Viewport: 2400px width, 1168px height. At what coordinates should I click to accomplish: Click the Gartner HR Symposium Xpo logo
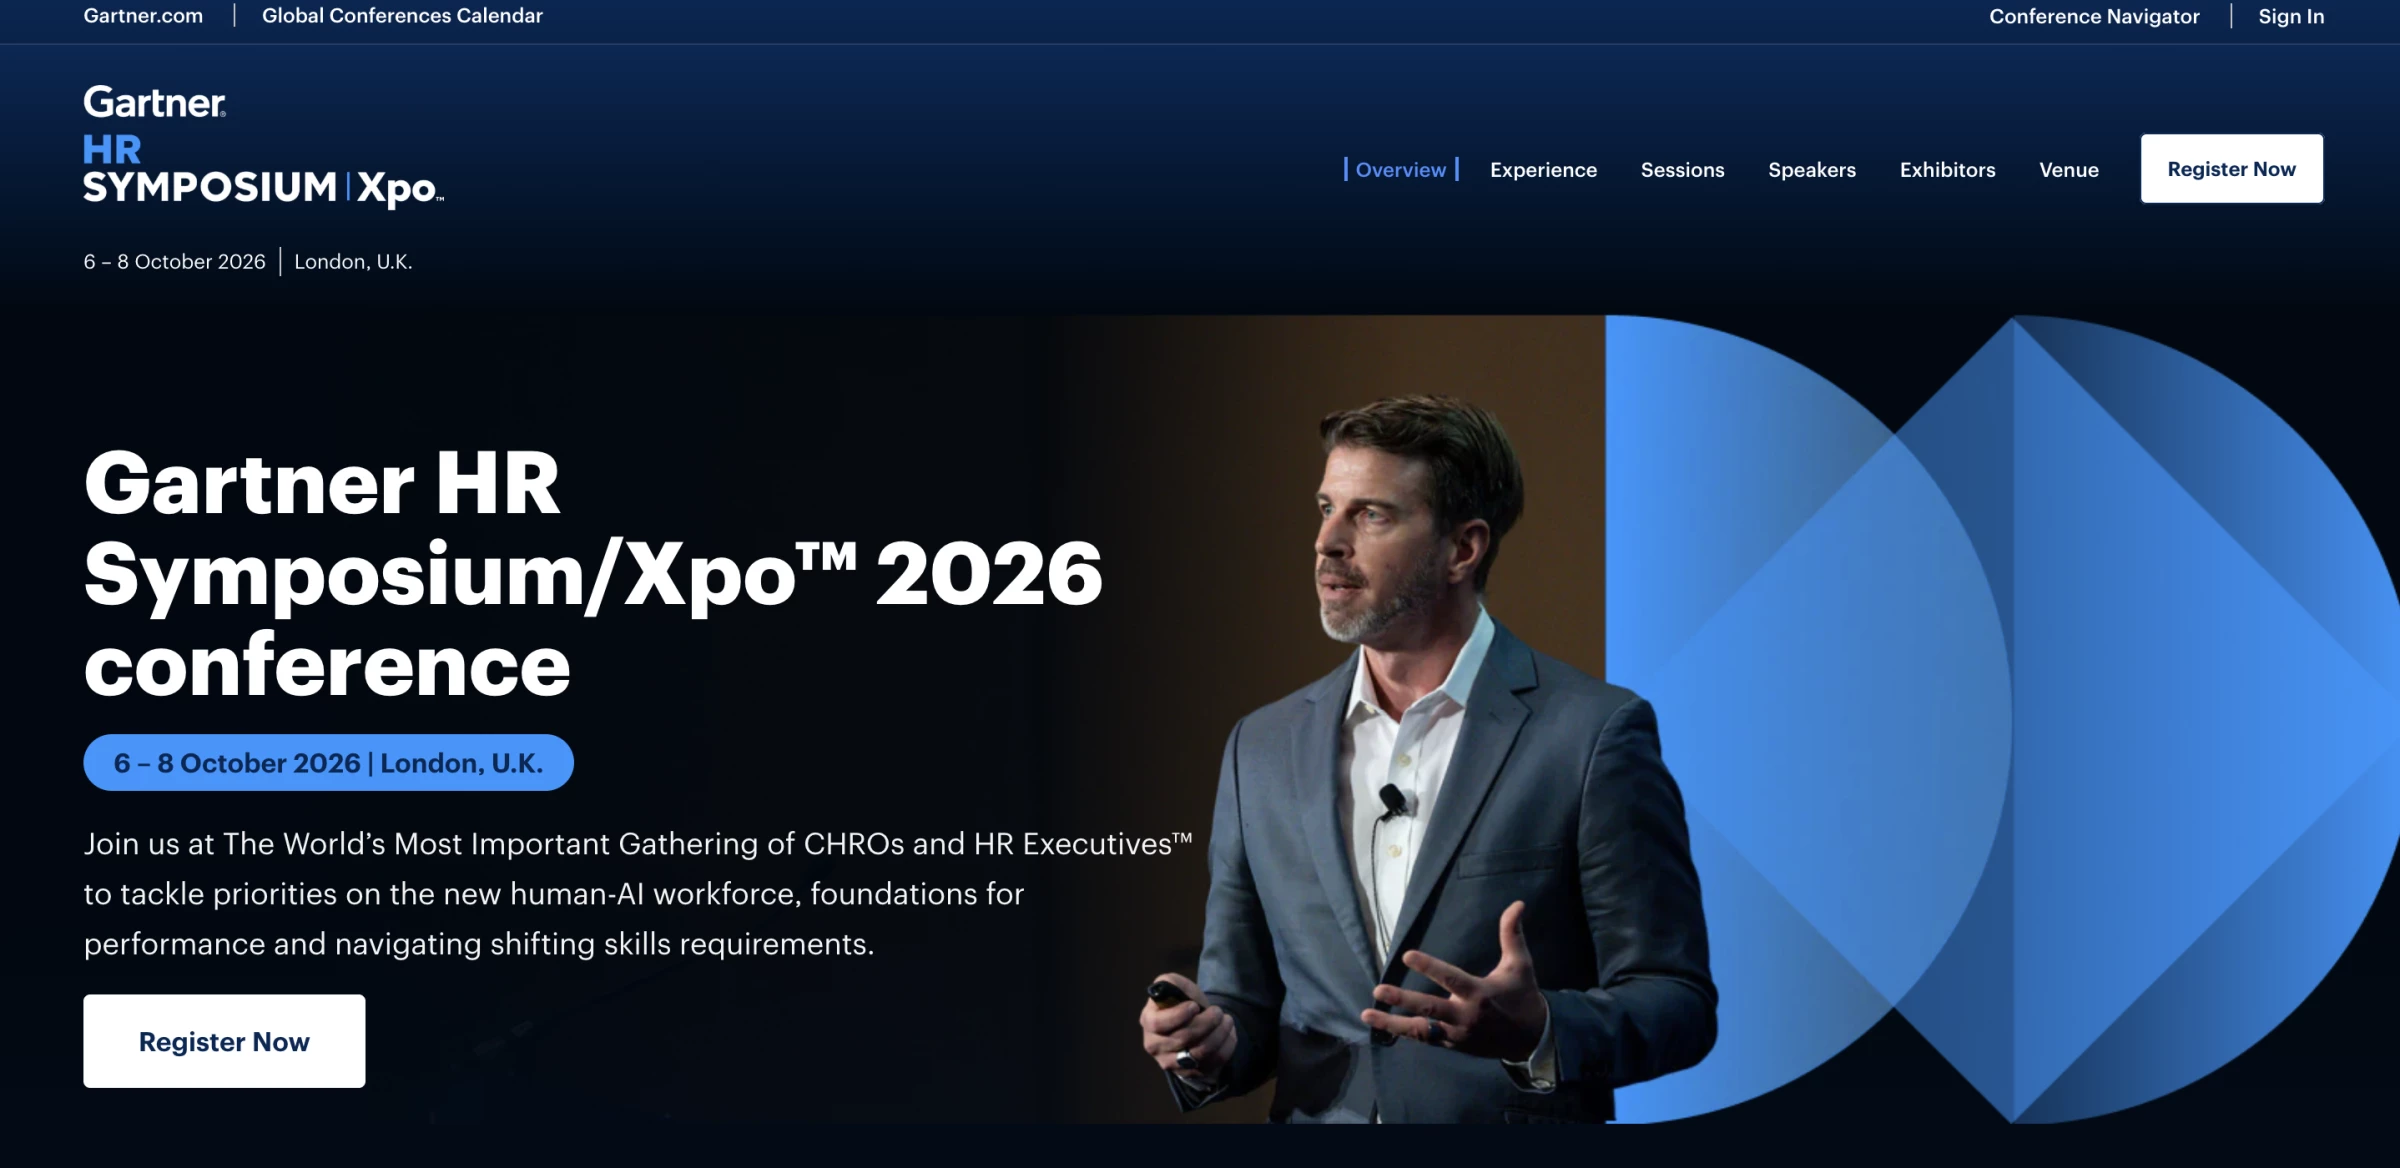pos(263,146)
